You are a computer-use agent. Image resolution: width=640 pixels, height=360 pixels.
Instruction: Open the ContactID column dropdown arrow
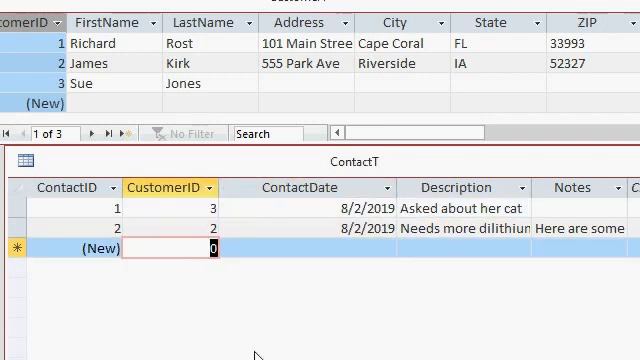point(113,188)
